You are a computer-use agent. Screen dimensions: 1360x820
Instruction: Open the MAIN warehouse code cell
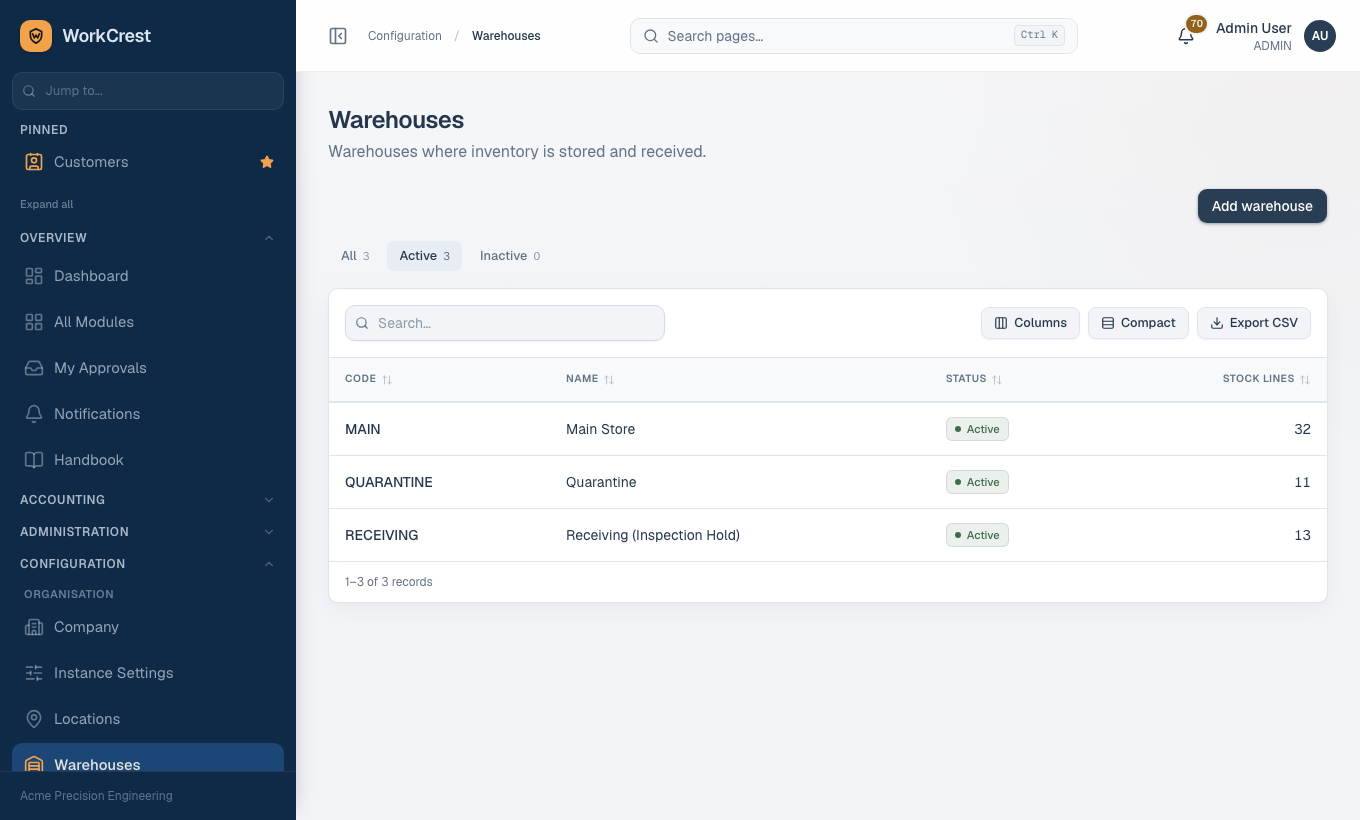pos(363,429)
